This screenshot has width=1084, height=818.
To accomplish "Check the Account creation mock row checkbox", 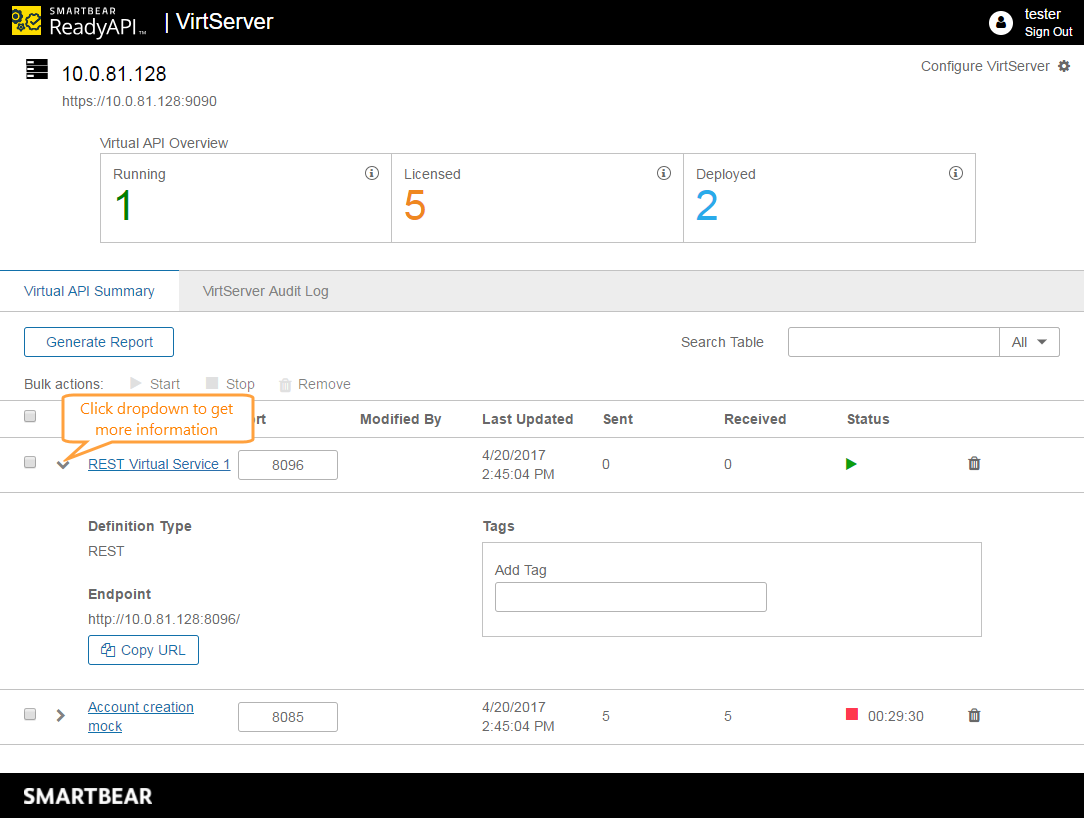I will (x=30, y=714).
